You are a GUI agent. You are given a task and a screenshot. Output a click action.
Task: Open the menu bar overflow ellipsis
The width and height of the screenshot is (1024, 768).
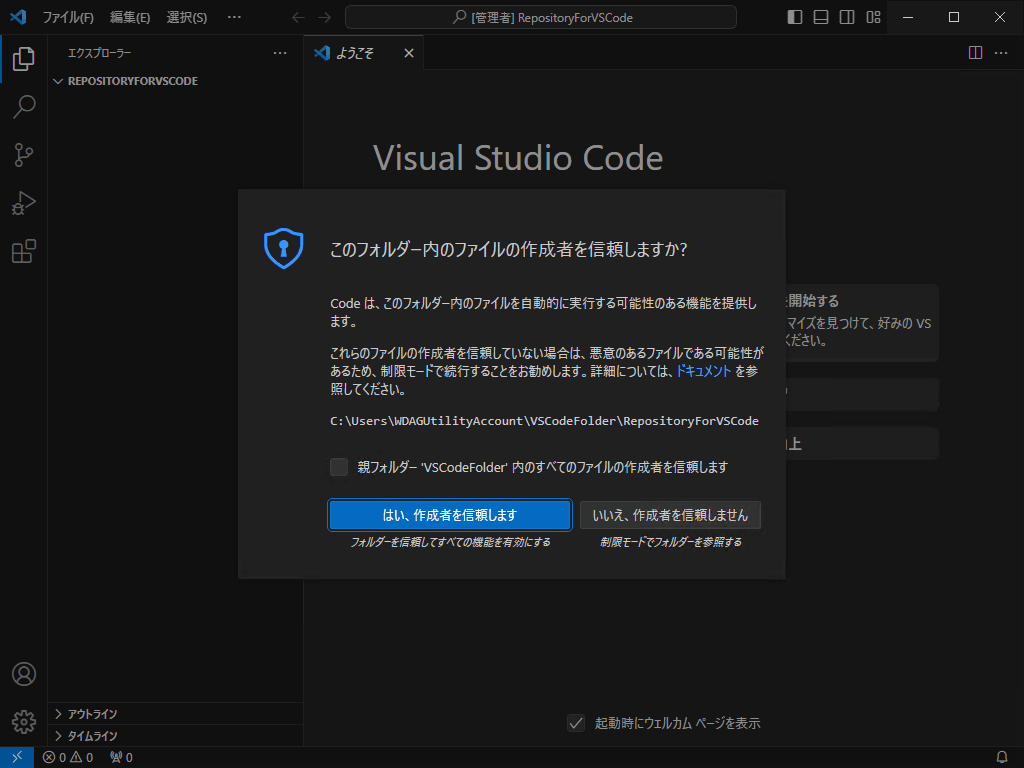tap(234, 18)
